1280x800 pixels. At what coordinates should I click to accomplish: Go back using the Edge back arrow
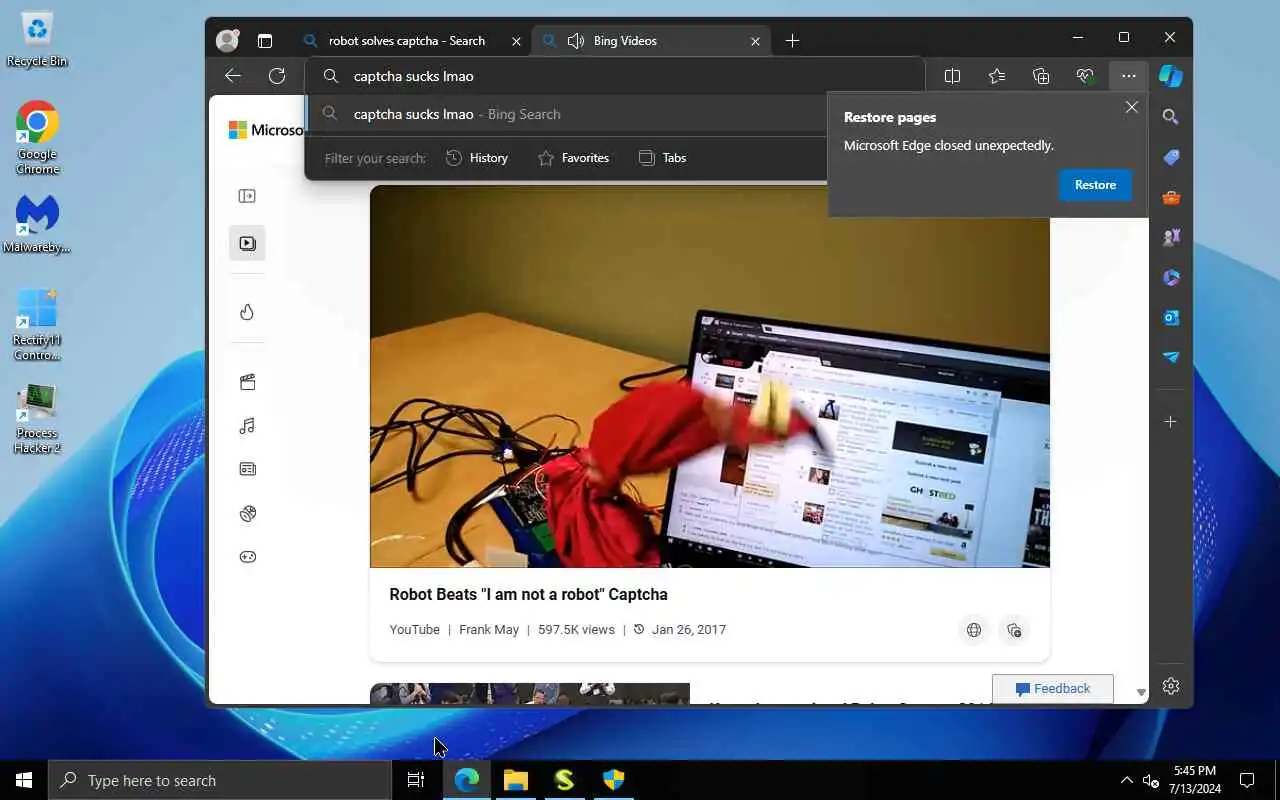[233, 76]
